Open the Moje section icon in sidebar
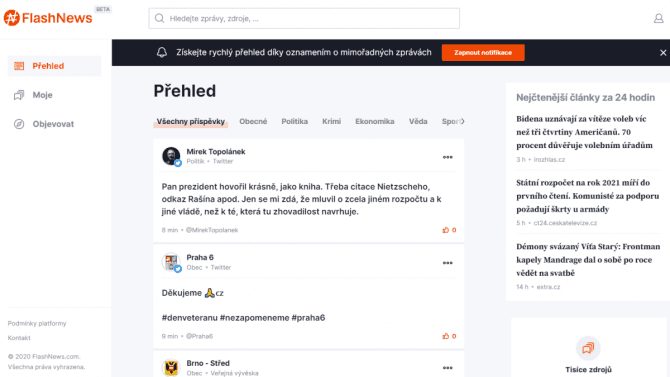670x377 pixels. pyautogui.click(x=19, y=95)
